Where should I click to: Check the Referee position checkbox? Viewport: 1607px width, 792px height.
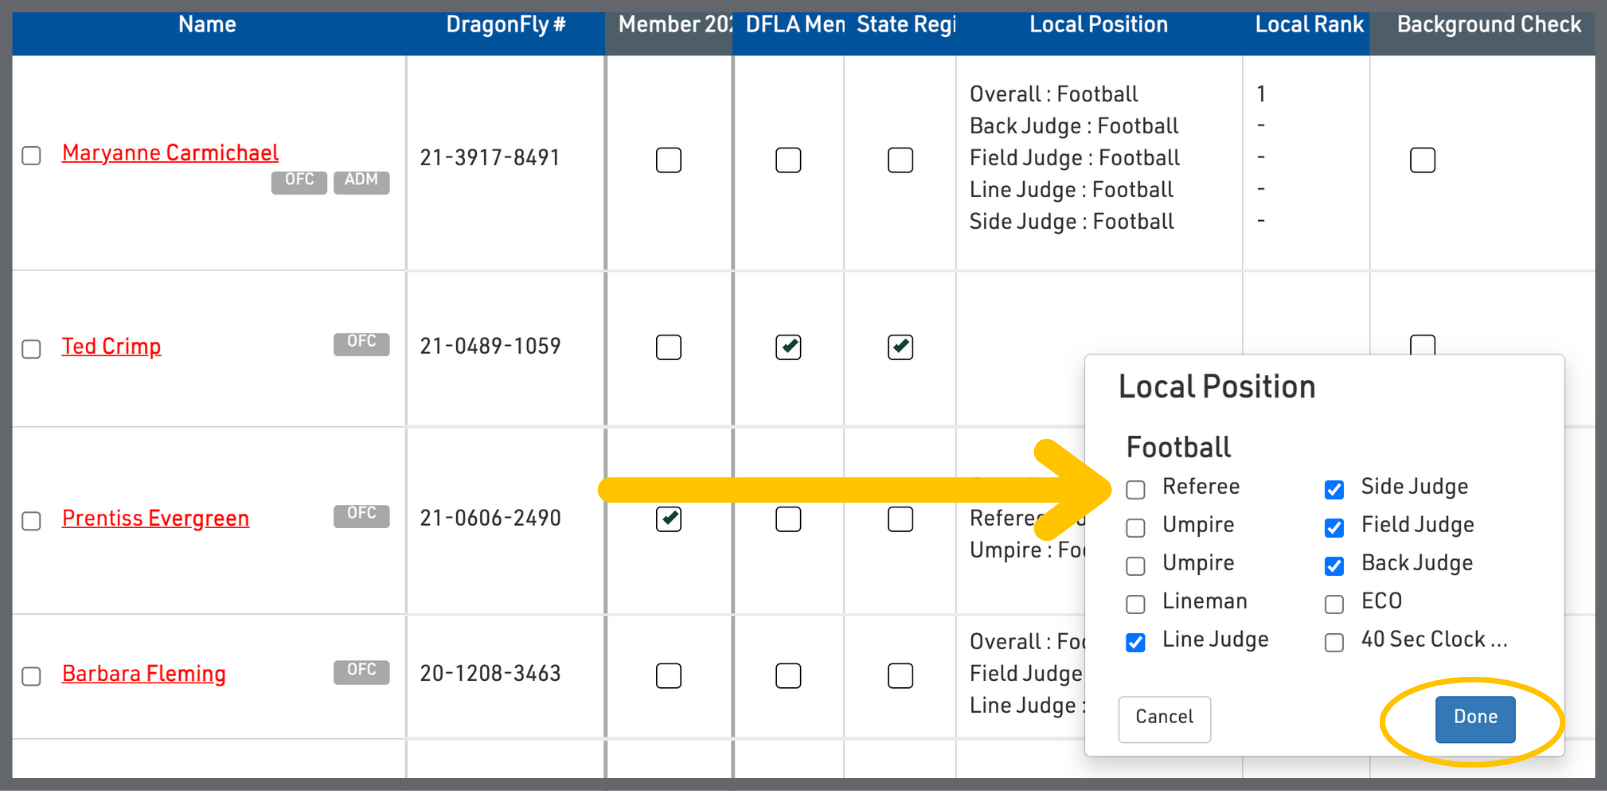click(1135, 490)
